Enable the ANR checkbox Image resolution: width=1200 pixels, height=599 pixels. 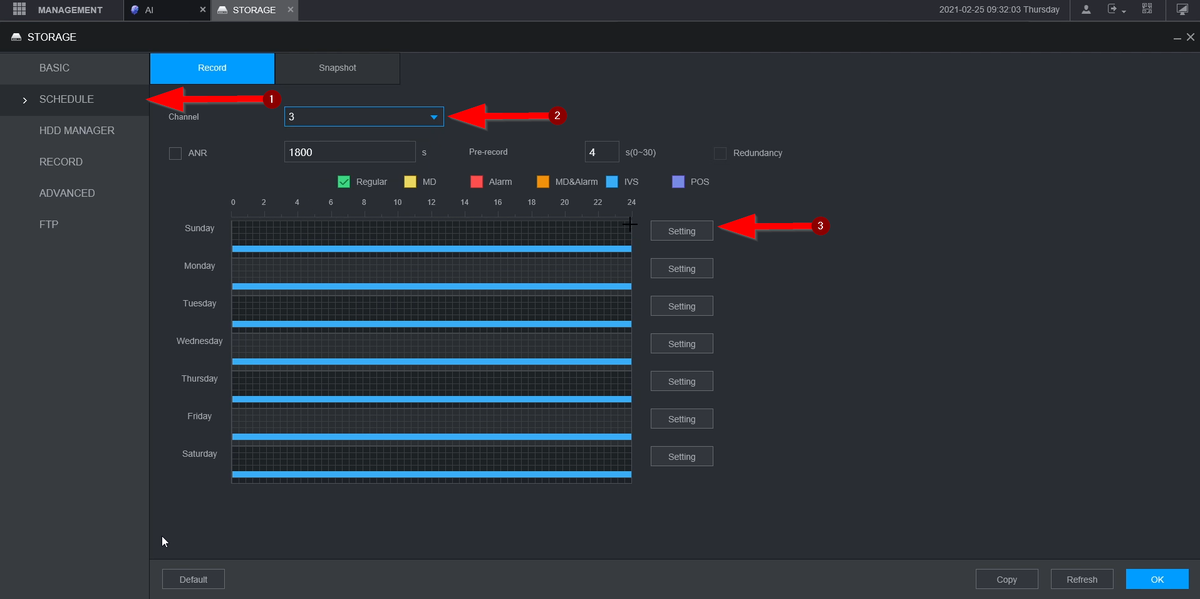click(176, 153)
